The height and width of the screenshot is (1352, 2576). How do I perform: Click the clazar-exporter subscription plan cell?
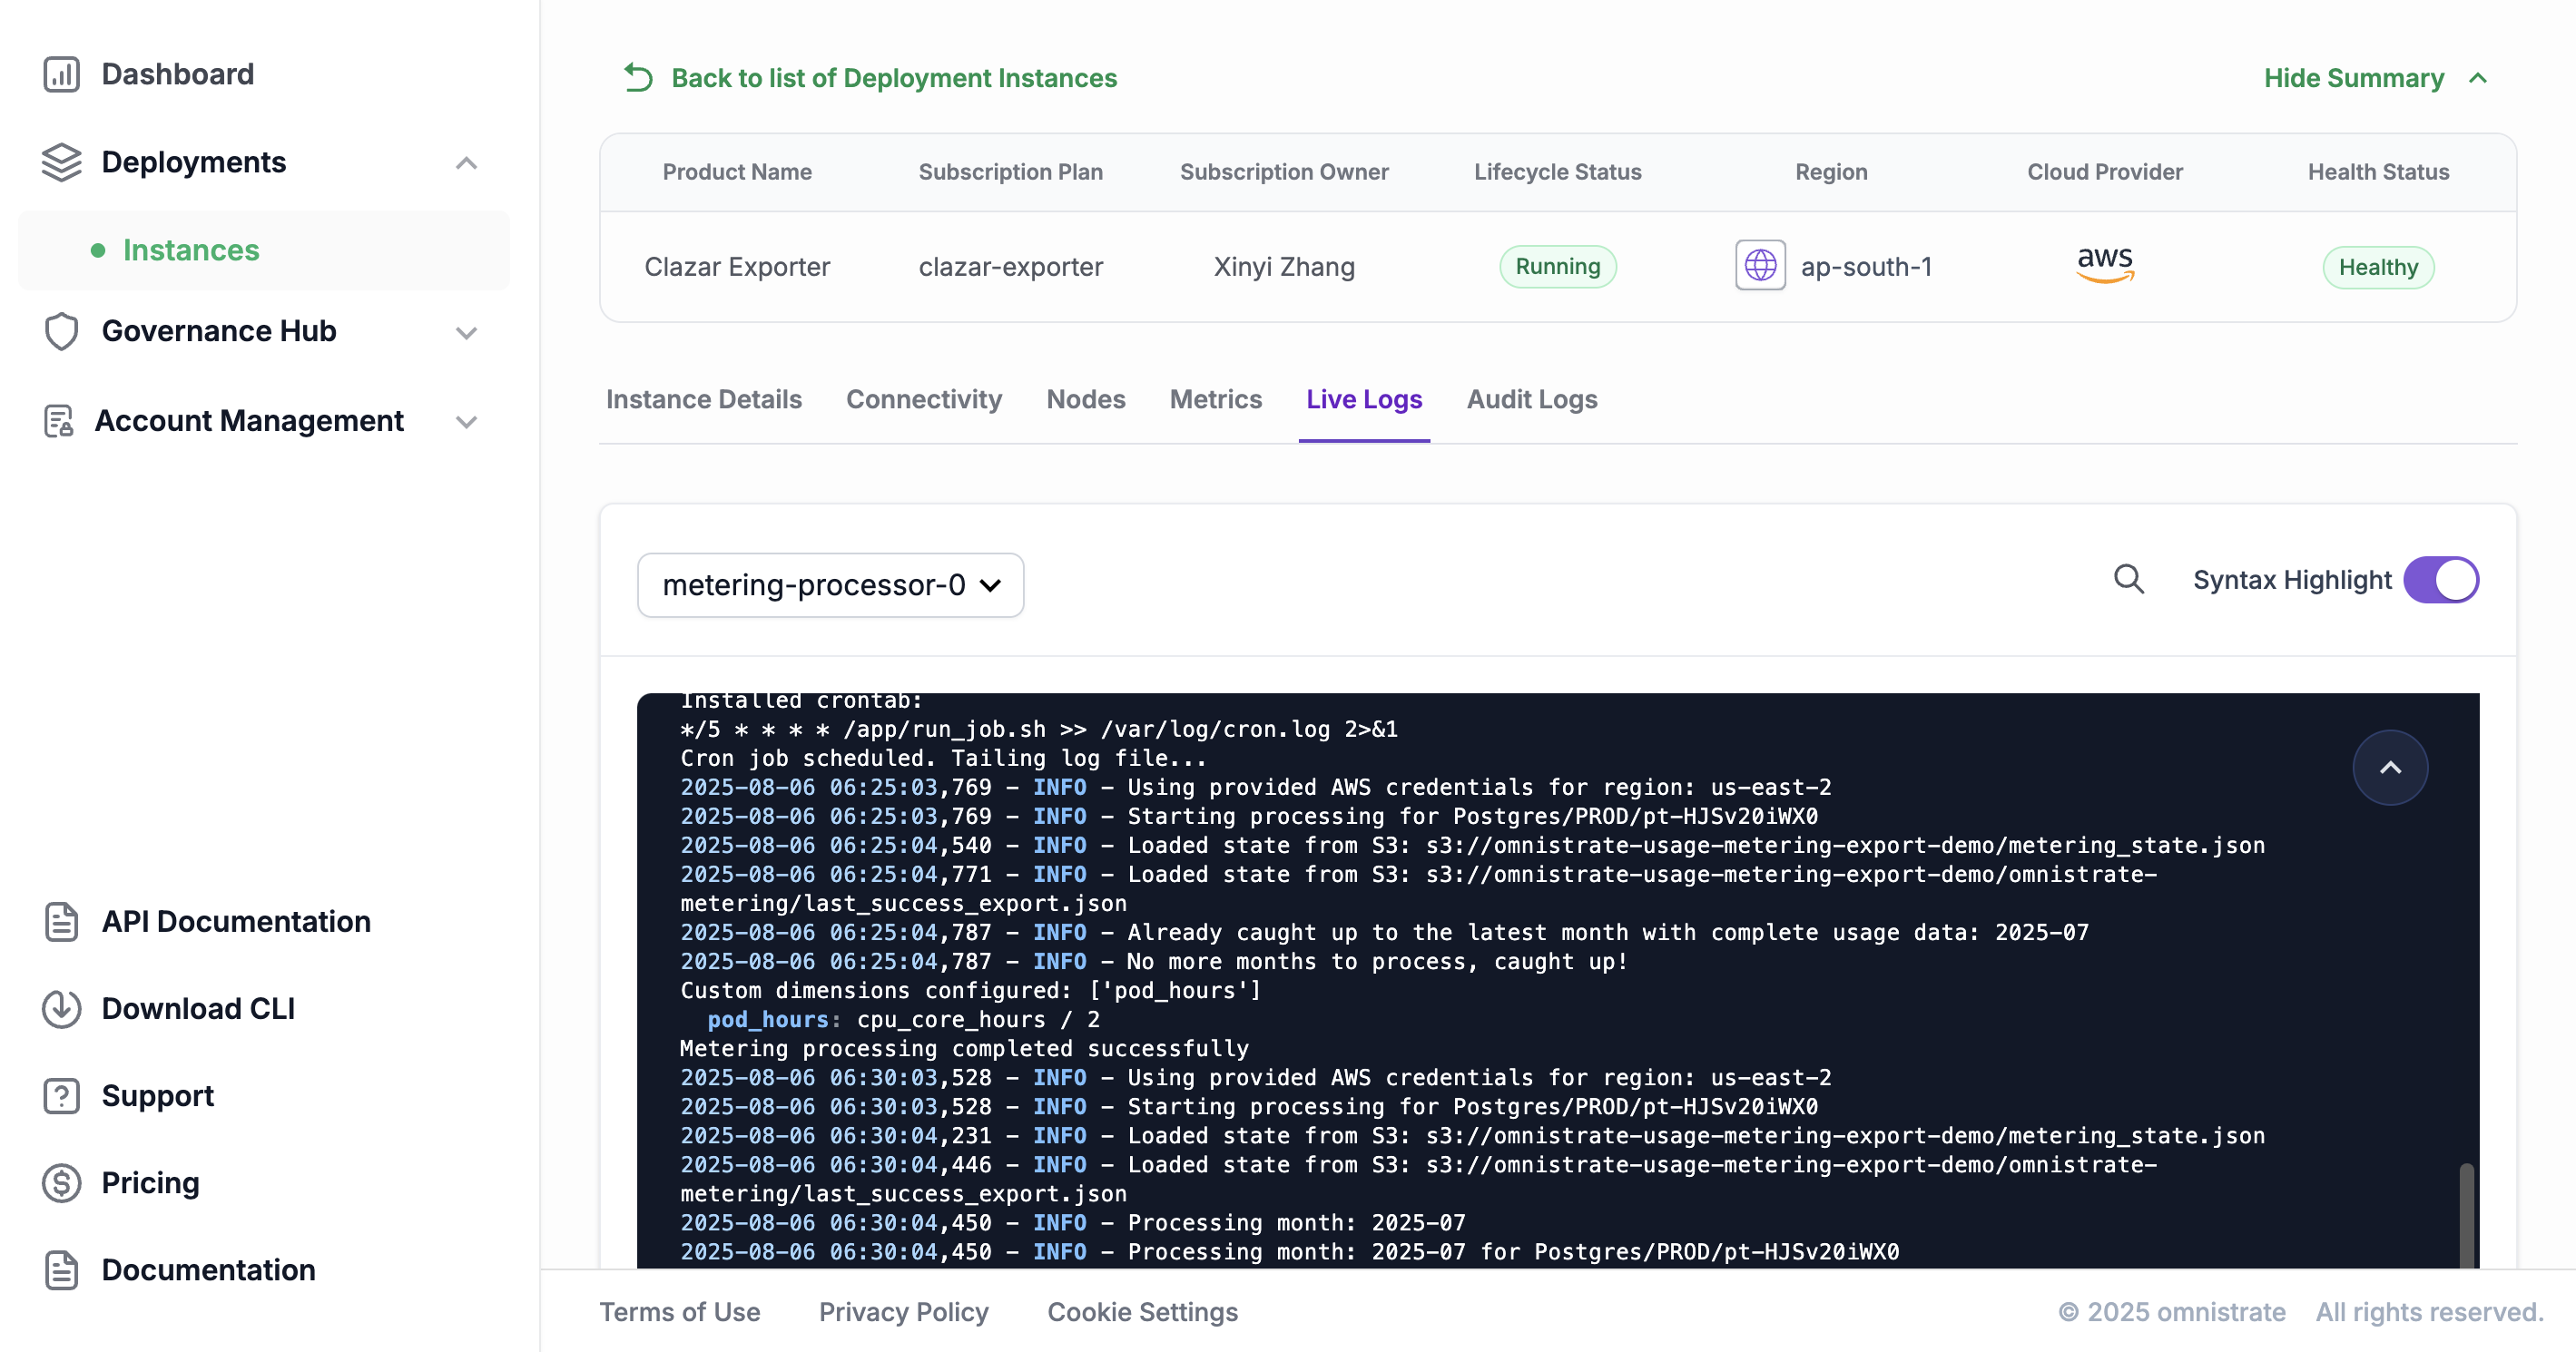click(1011, 266)
